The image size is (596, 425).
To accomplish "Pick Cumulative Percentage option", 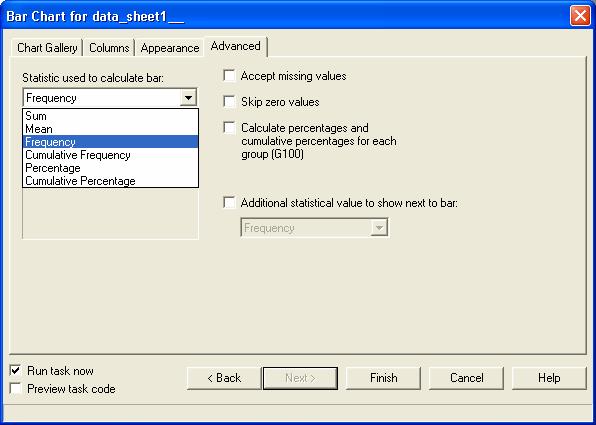I will pos(110,181).
